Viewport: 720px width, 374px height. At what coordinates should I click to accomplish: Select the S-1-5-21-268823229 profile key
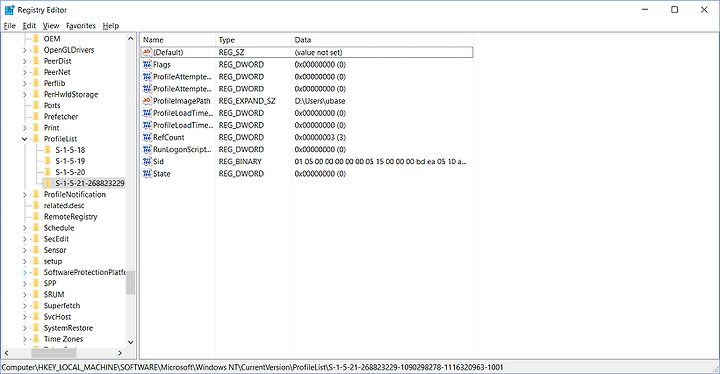[x=90, y=183]
